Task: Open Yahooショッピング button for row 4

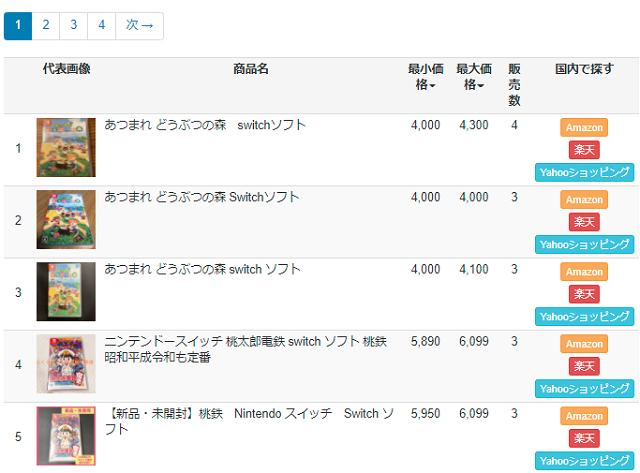Action: pyautogui.click(x=584, y=389)
